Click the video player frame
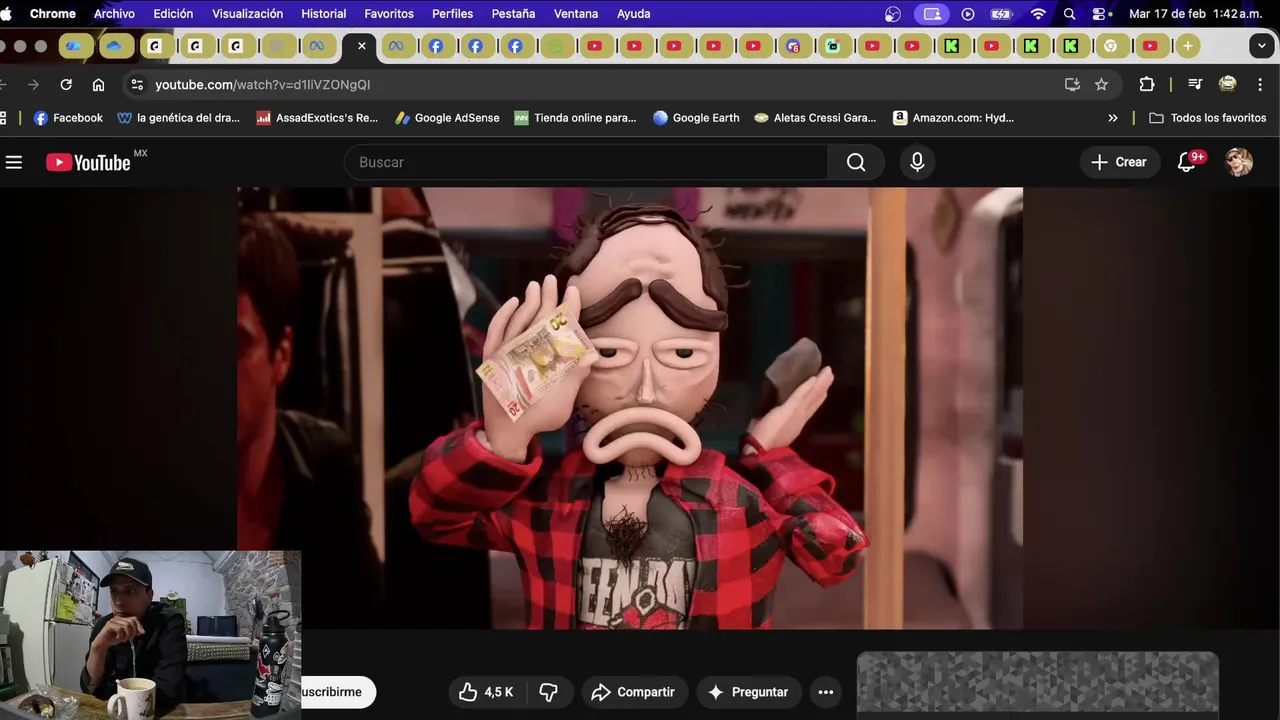 pos(630,408)
